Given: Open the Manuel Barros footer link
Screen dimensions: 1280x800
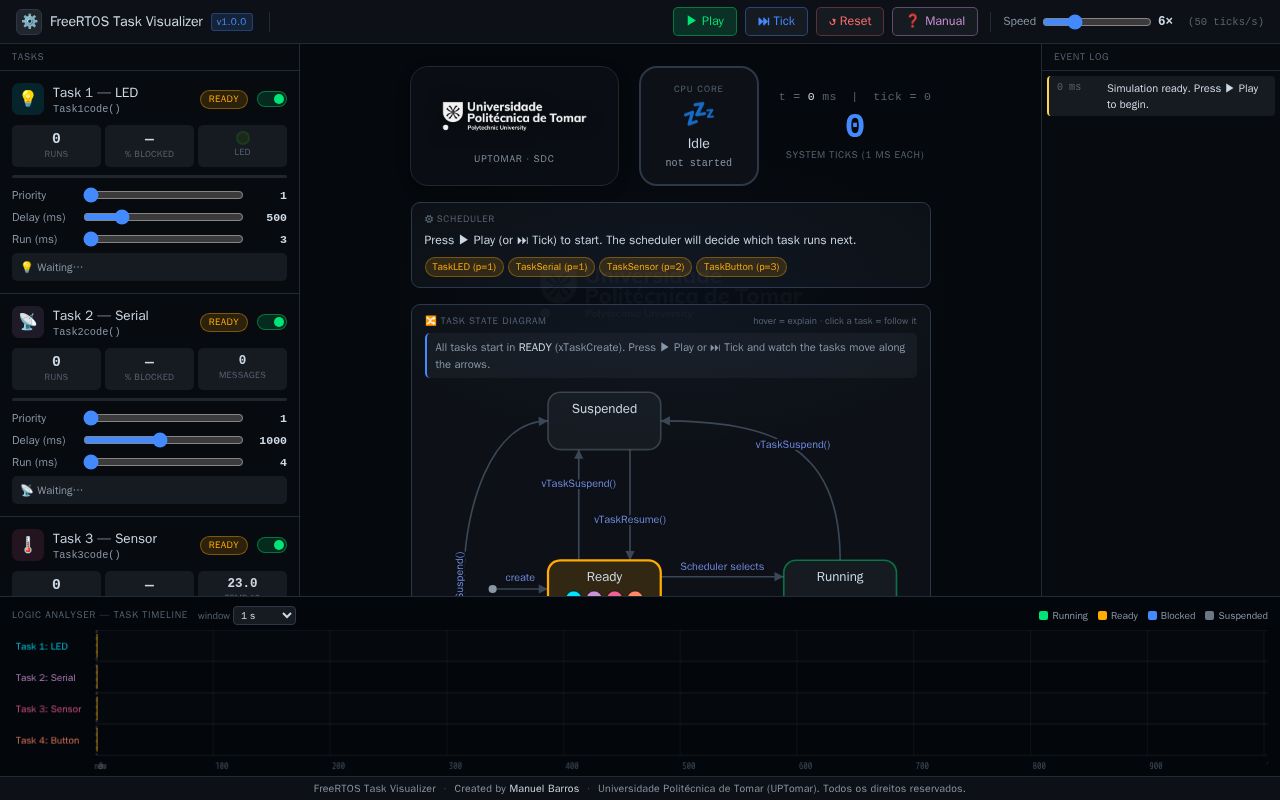Looking at the screenshot, I should [544, 789].
